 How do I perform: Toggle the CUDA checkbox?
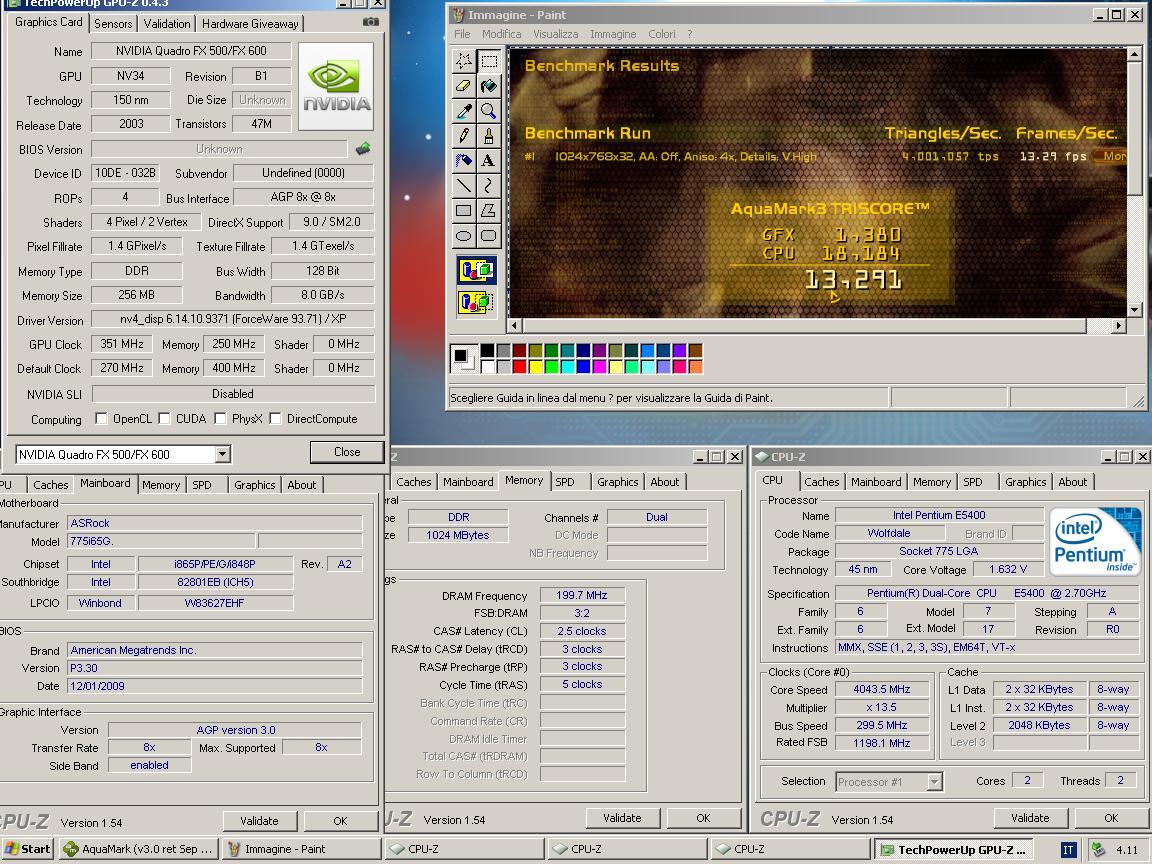pyautogui.click(x=165, y=419)
